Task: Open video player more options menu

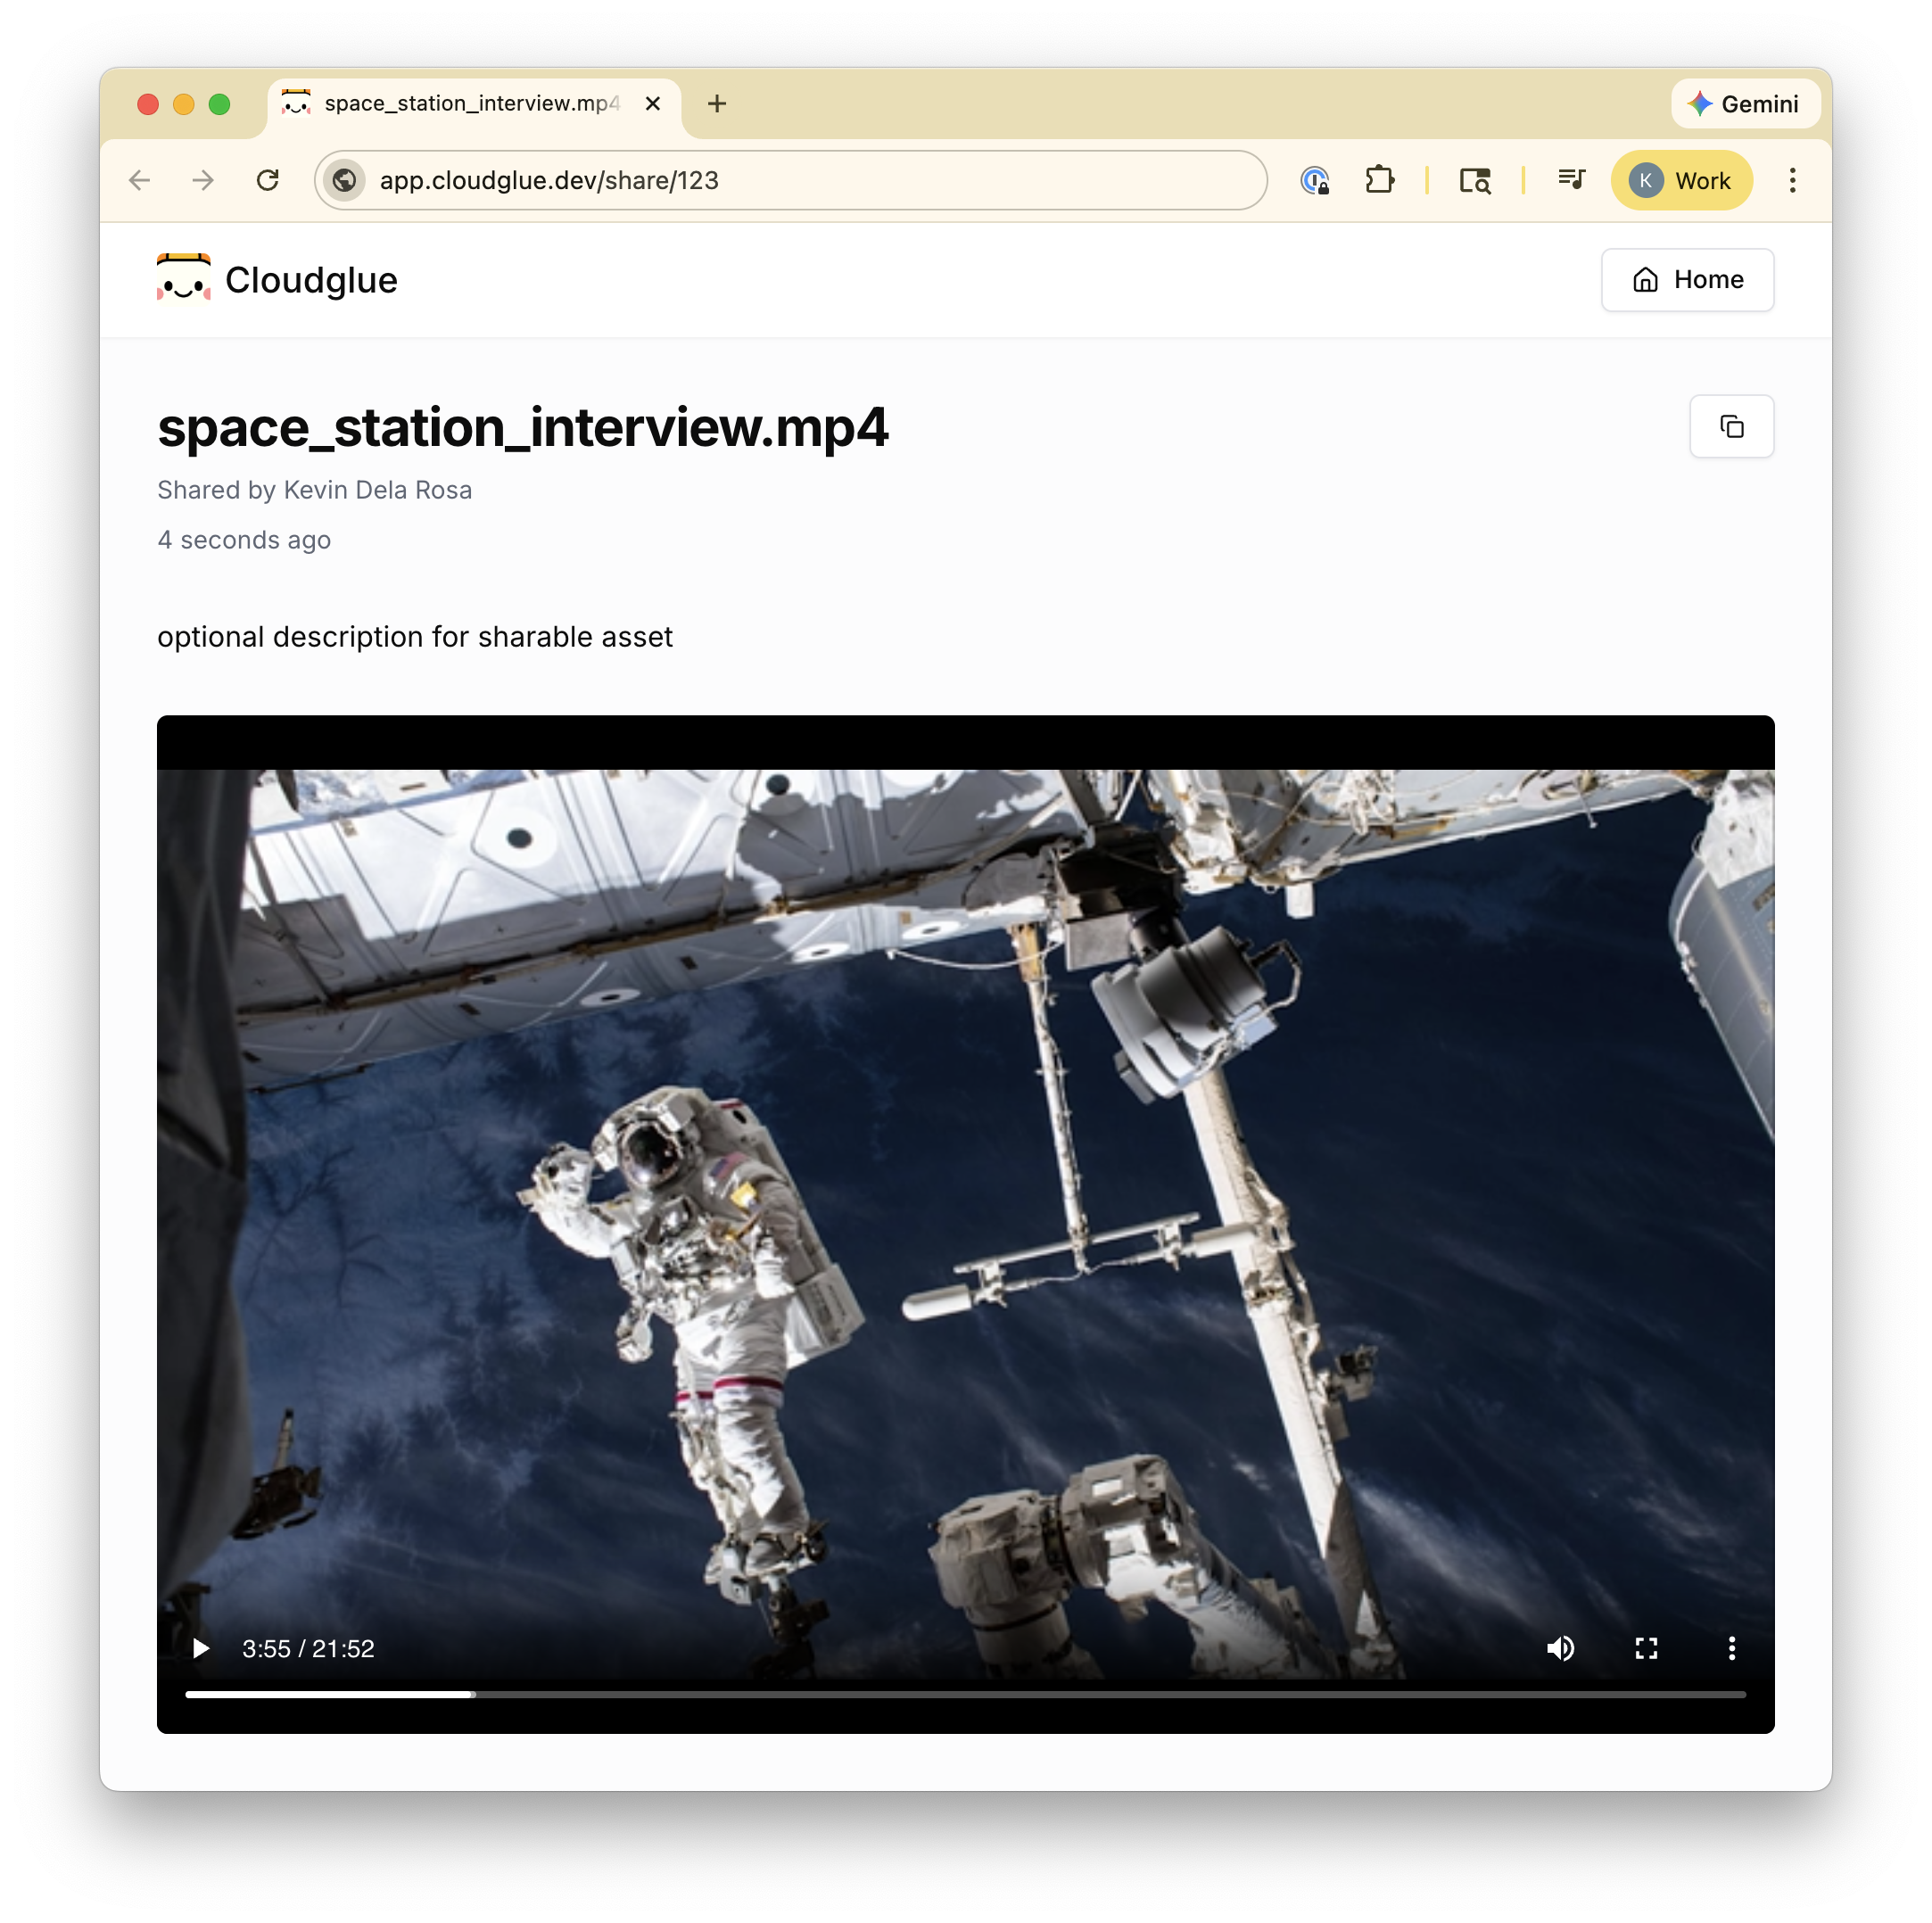Action: pos(1731,1648)
